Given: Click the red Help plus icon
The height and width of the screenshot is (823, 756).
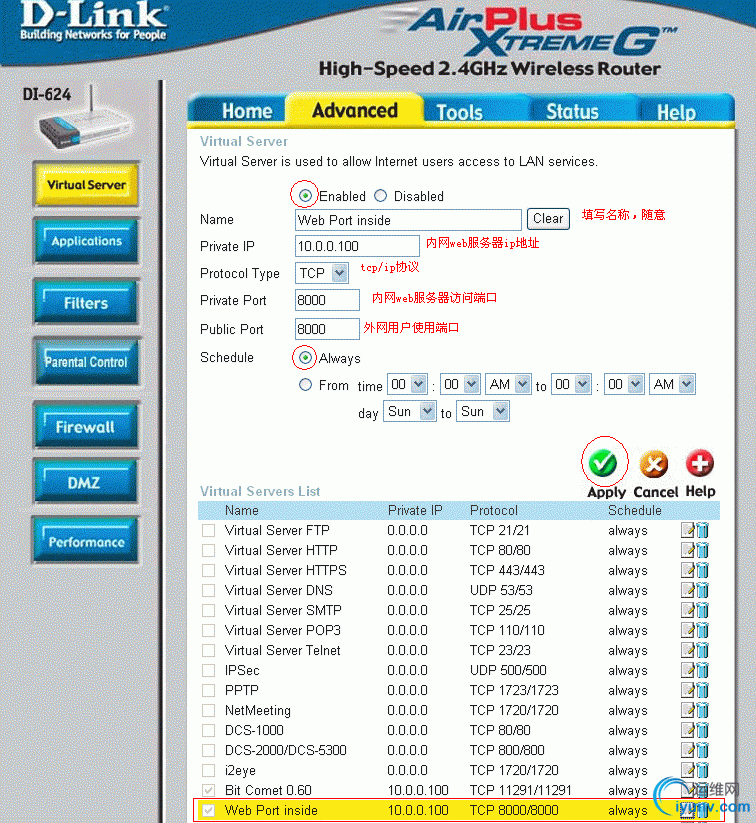Looking at the screenshot, I should (x=700, y=463).
